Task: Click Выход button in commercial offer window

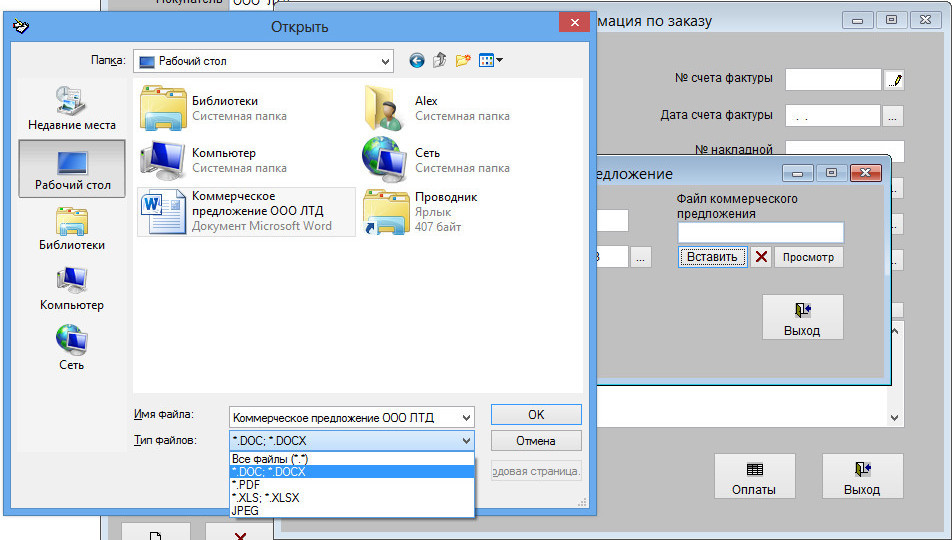Action: tap(803, 317)
